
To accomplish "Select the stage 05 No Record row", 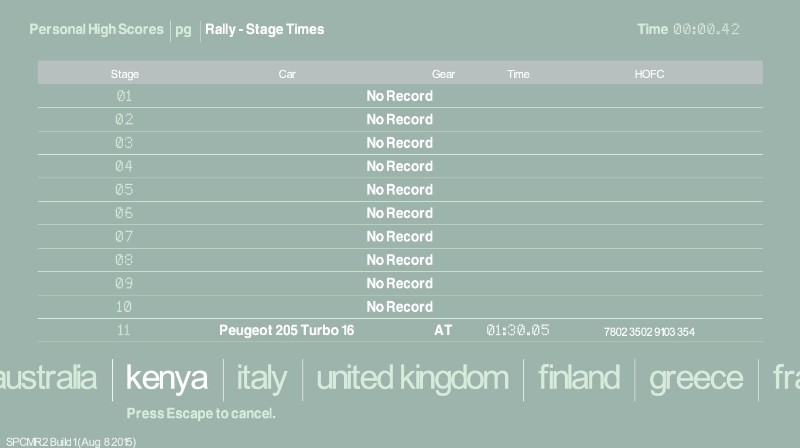I will pos(399,190).
